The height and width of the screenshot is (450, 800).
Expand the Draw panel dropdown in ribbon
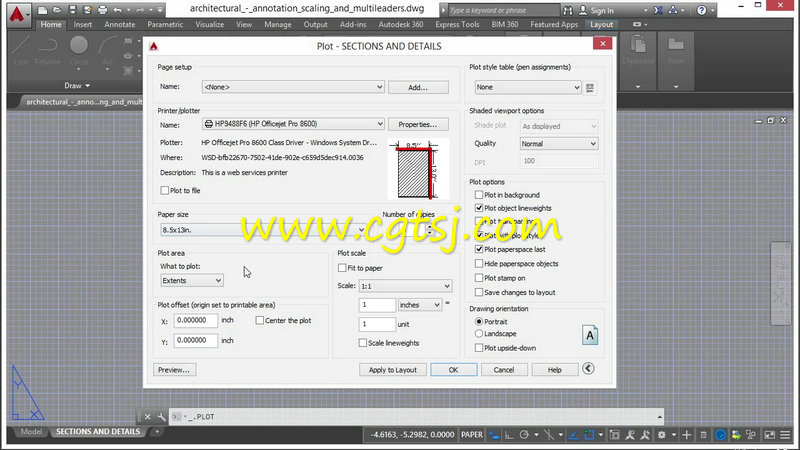77,86
